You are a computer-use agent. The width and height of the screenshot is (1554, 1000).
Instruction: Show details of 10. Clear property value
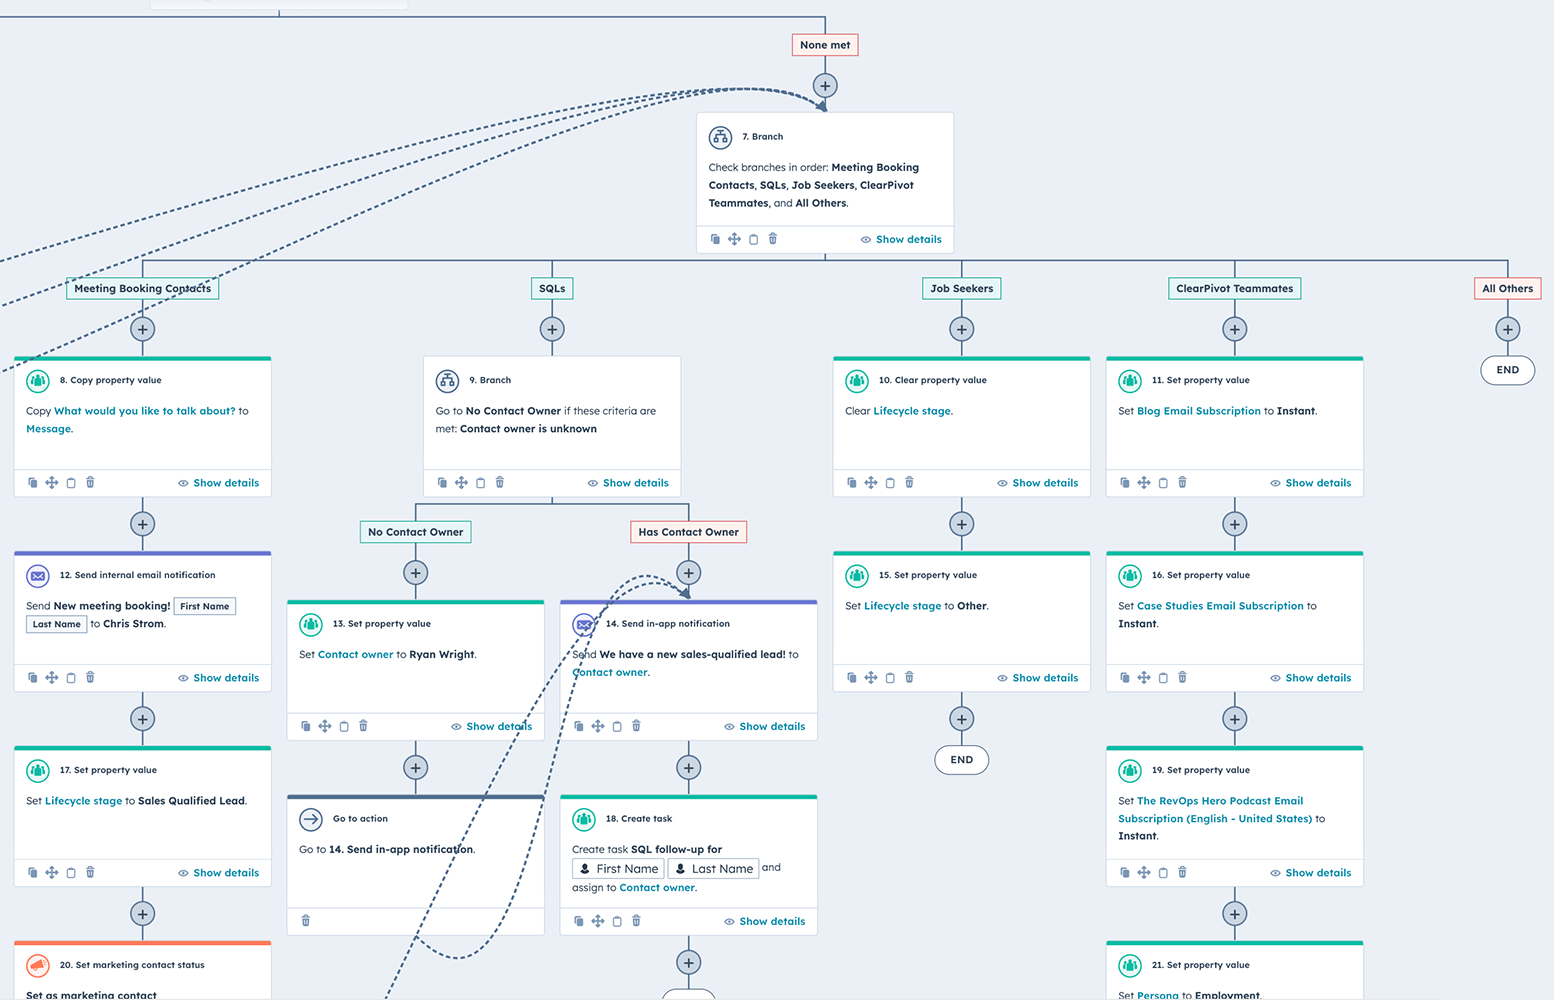pos(1037,483)
